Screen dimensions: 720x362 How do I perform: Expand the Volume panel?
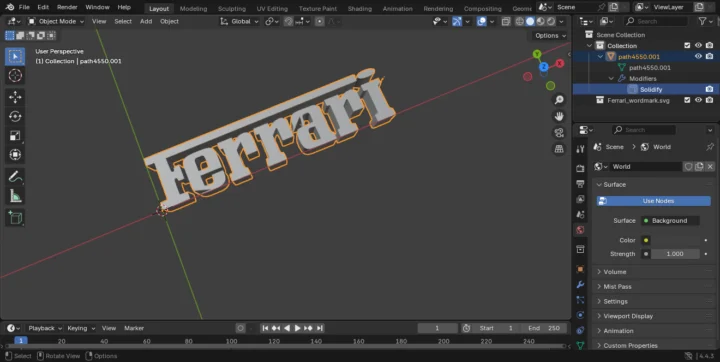653,272
